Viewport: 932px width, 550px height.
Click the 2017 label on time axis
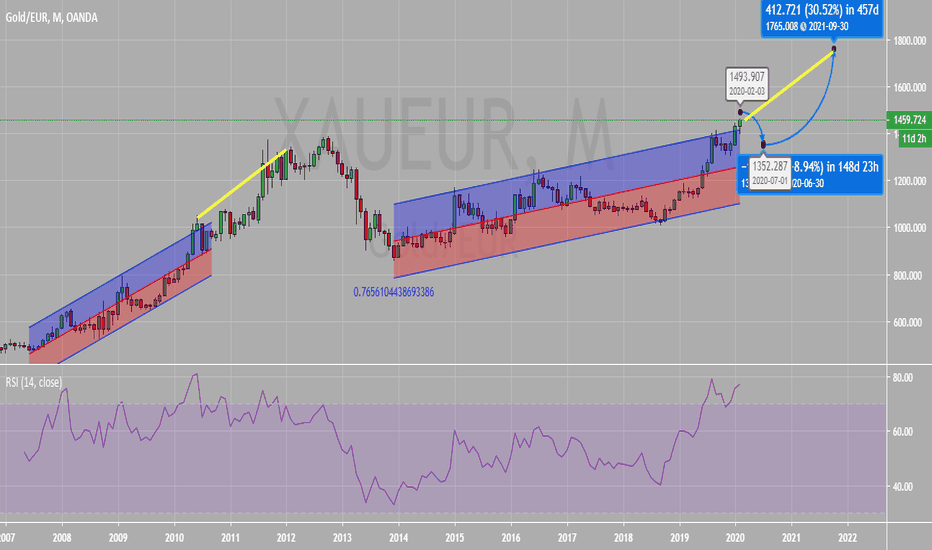[x=567, y=538]
